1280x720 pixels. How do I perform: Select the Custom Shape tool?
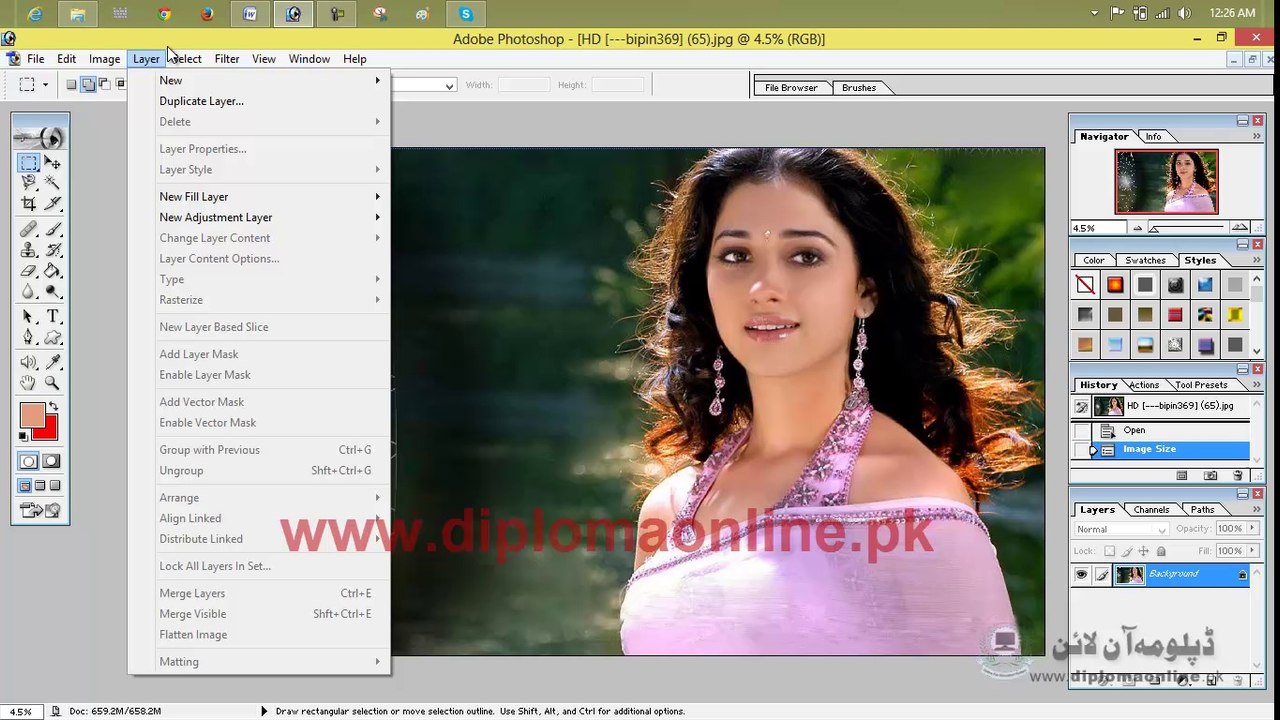[x=52, y=338]
